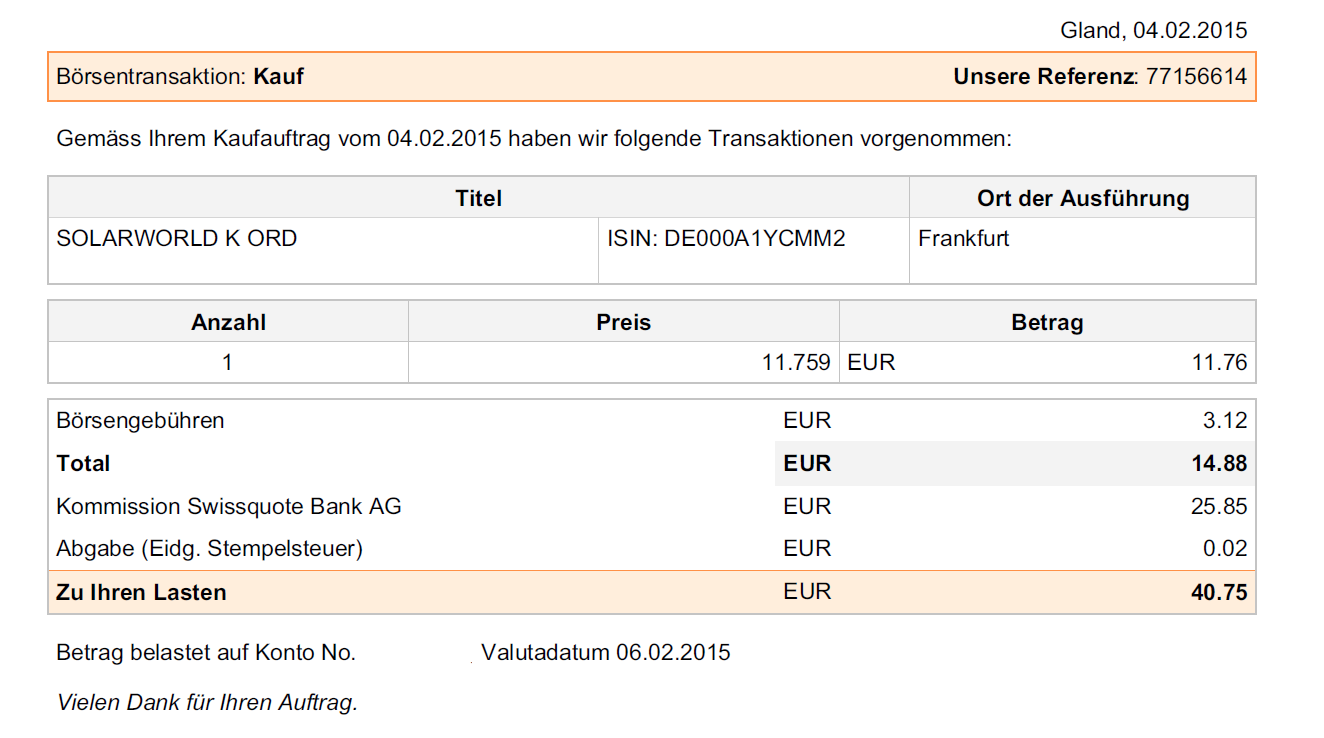Click the Total amount 14.88

(1219, 464)
